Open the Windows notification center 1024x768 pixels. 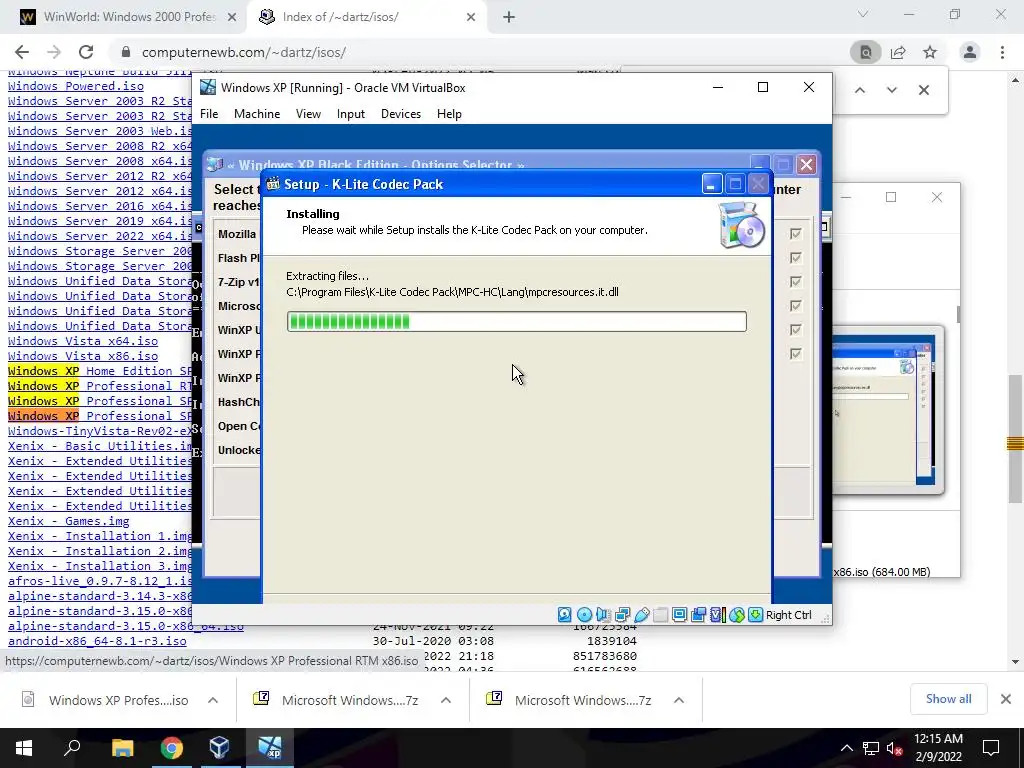coord(991,748)
